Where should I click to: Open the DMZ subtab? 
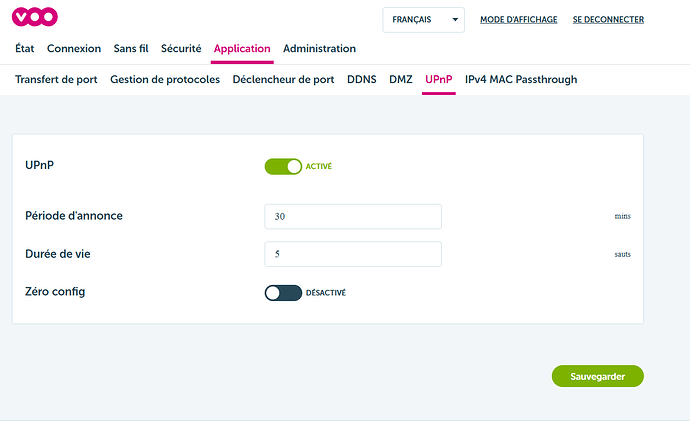400,79
